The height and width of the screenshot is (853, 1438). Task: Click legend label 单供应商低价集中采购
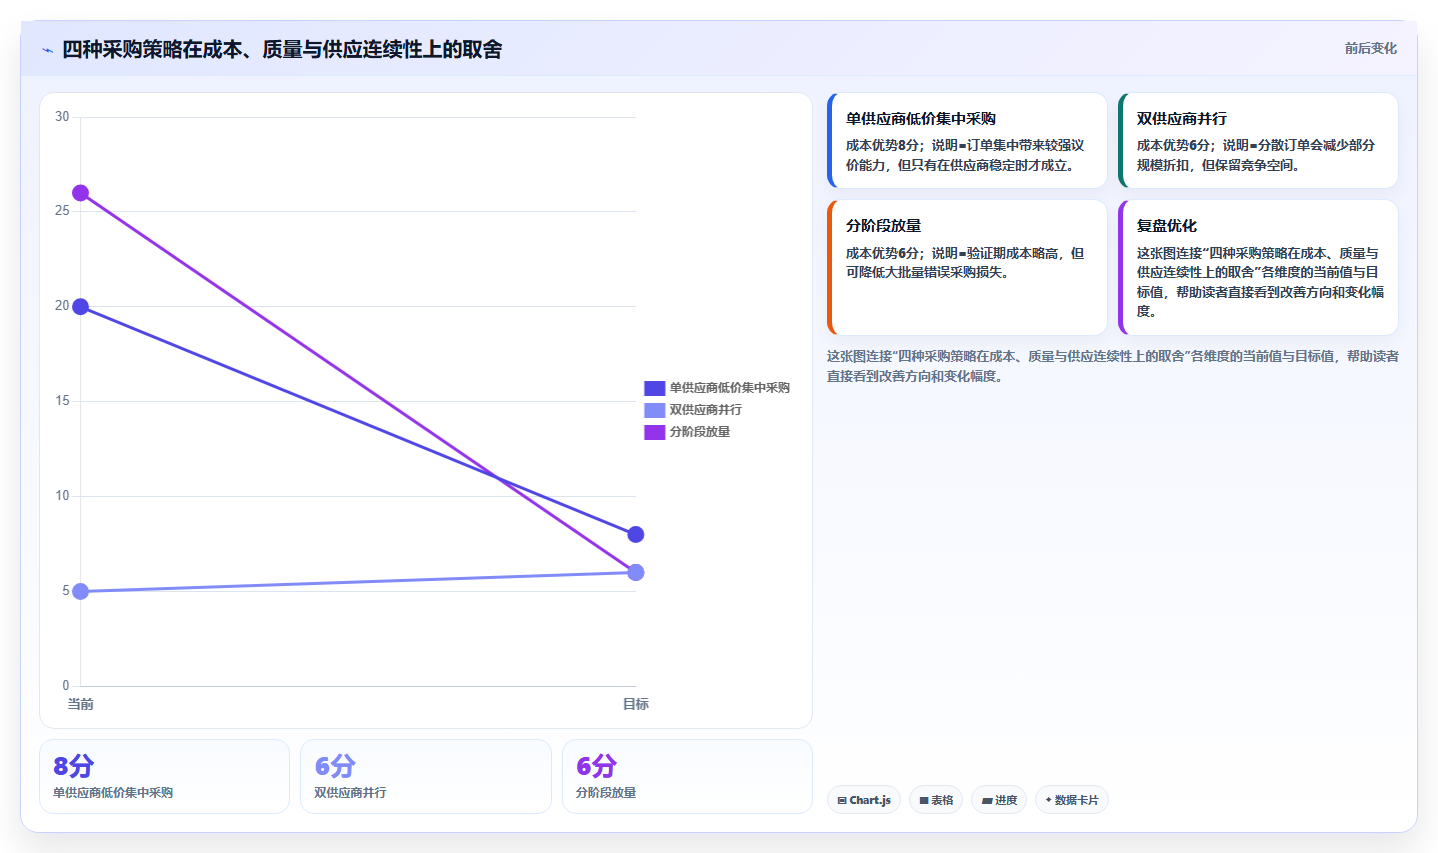[730, 388]
